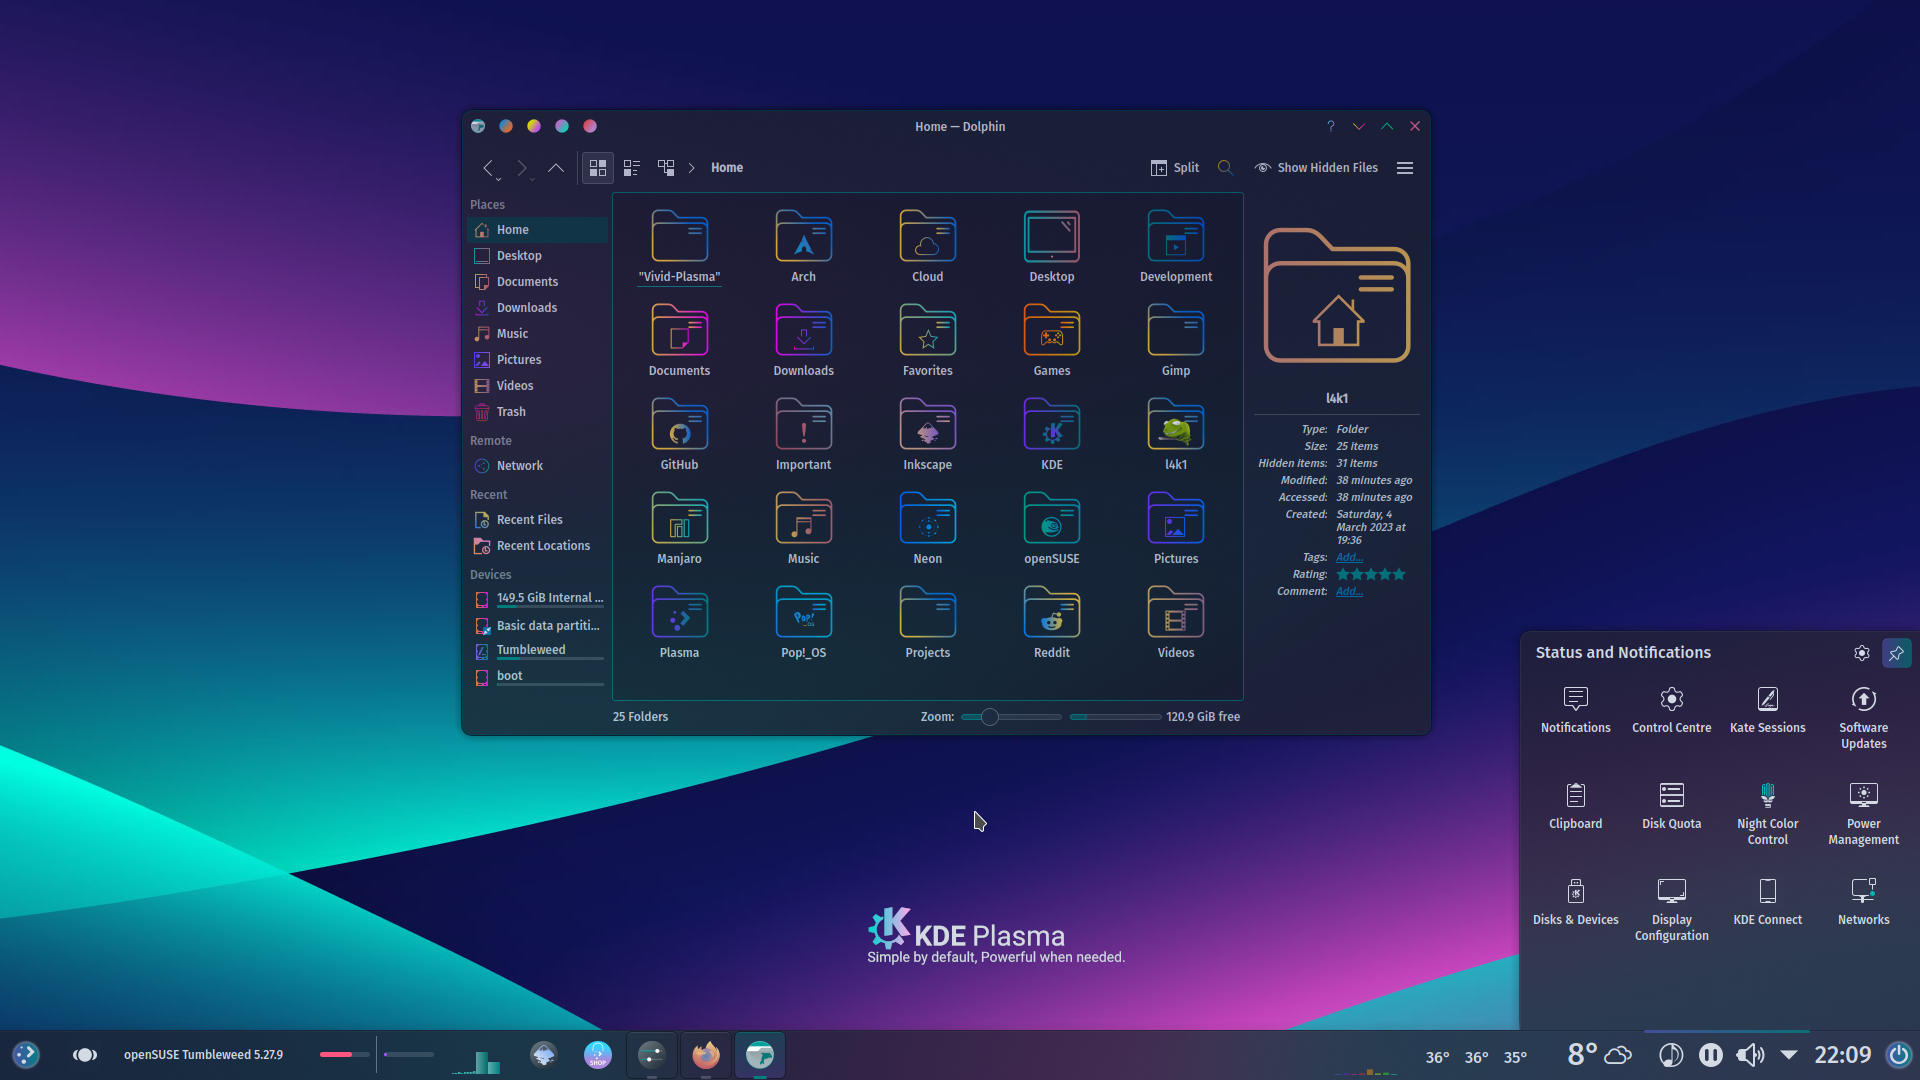This screenshot has height=1080, width=1920.
Task: Open Trash in the Places panel
Action: point(537,412)
